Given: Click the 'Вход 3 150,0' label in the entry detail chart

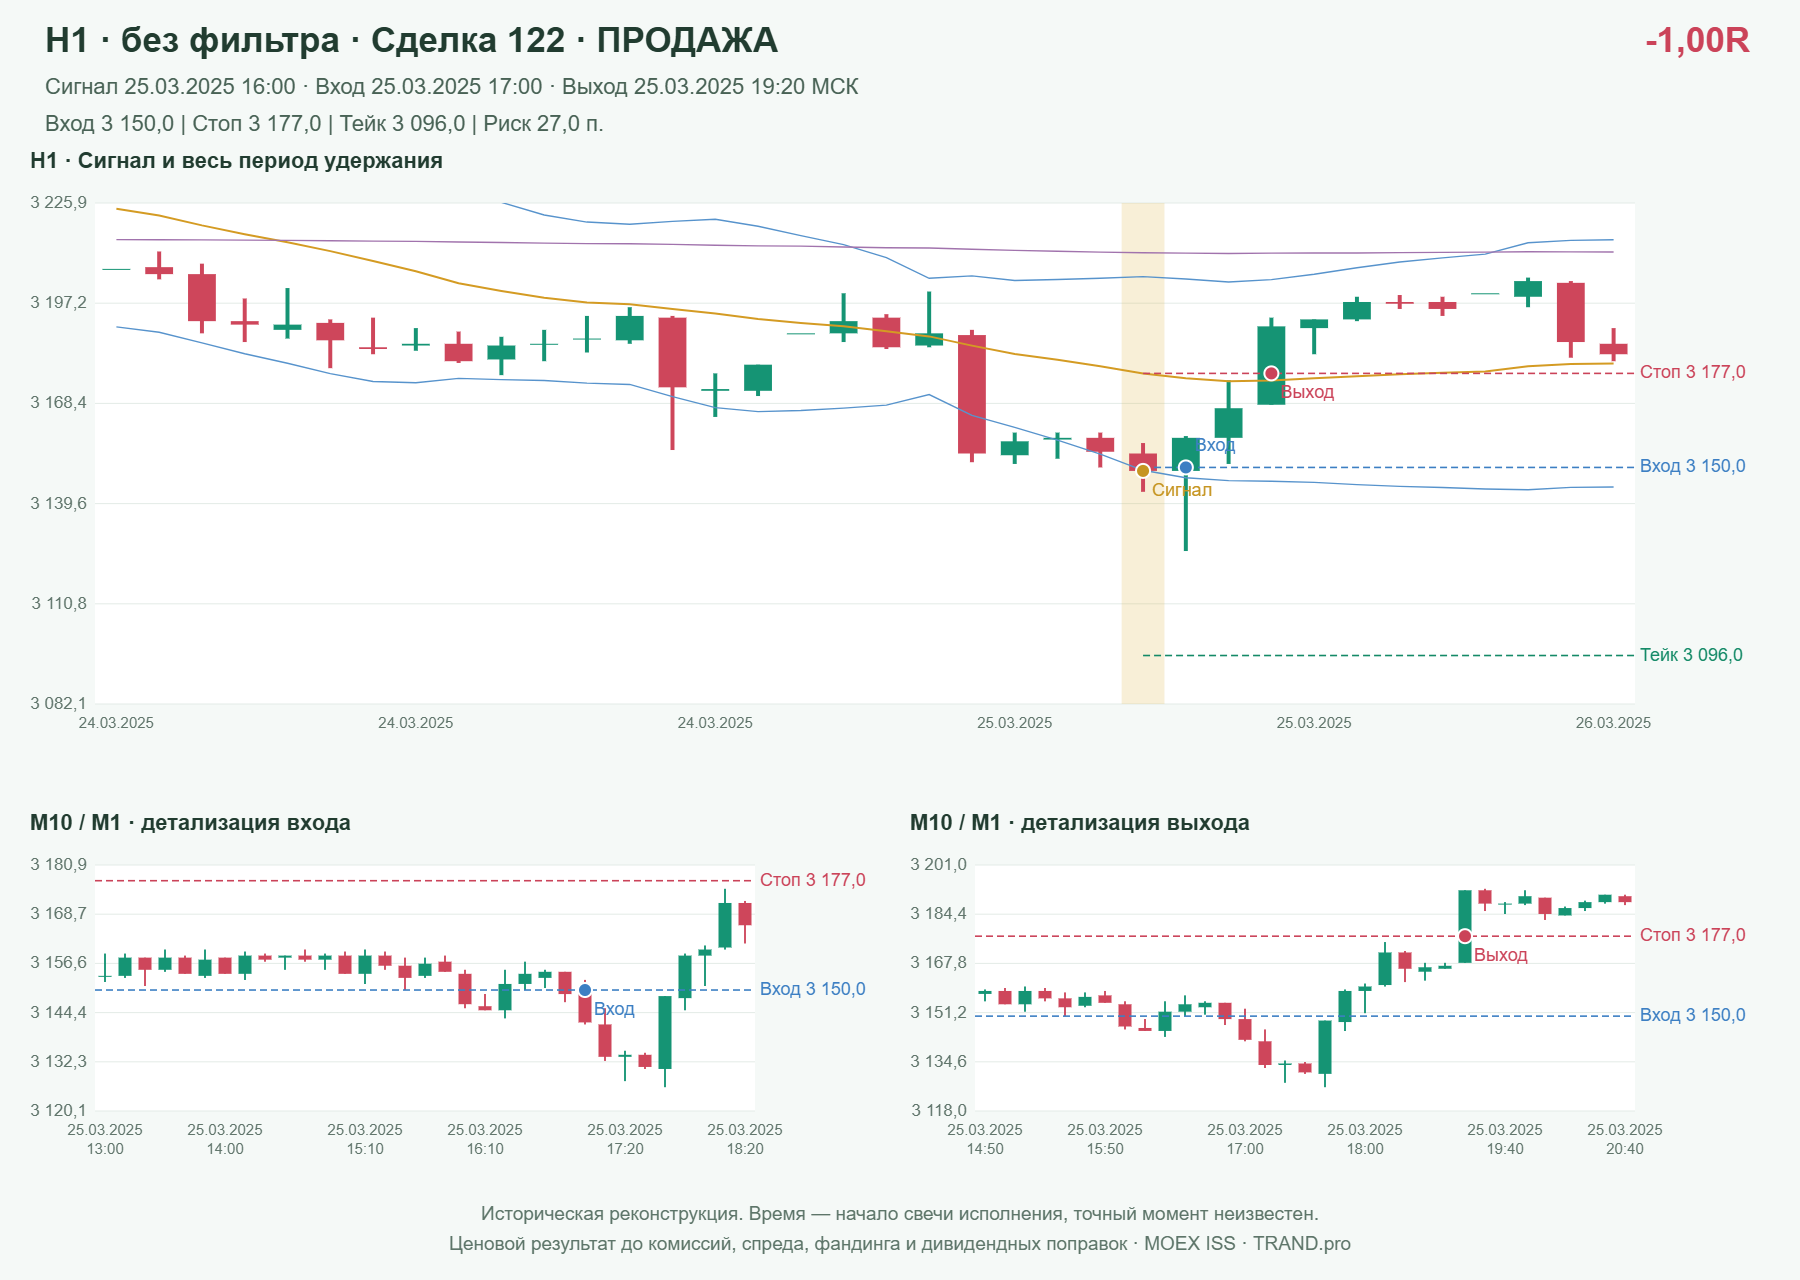Looking at the screenshot, I should coord(812,989).
